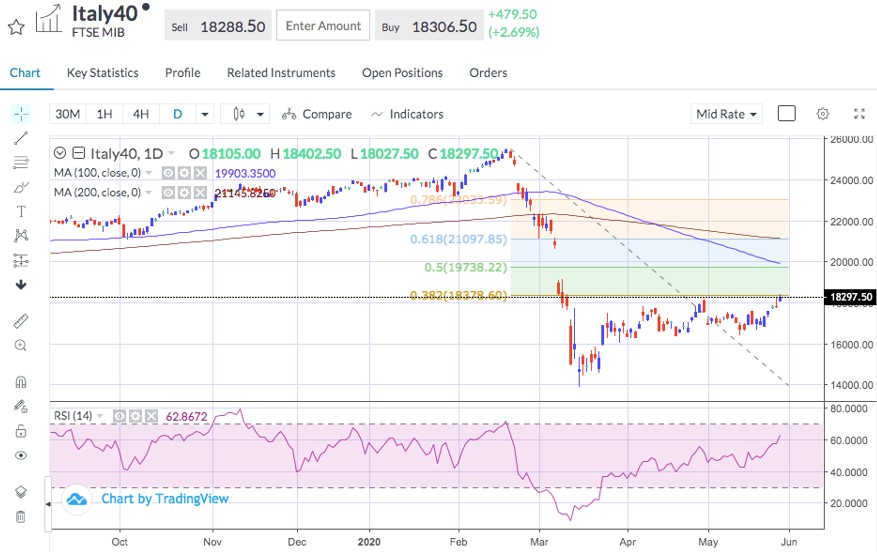Screen dimensions: 877x552
Task: Open the Orders tab
Action: [x=488, y=73]
